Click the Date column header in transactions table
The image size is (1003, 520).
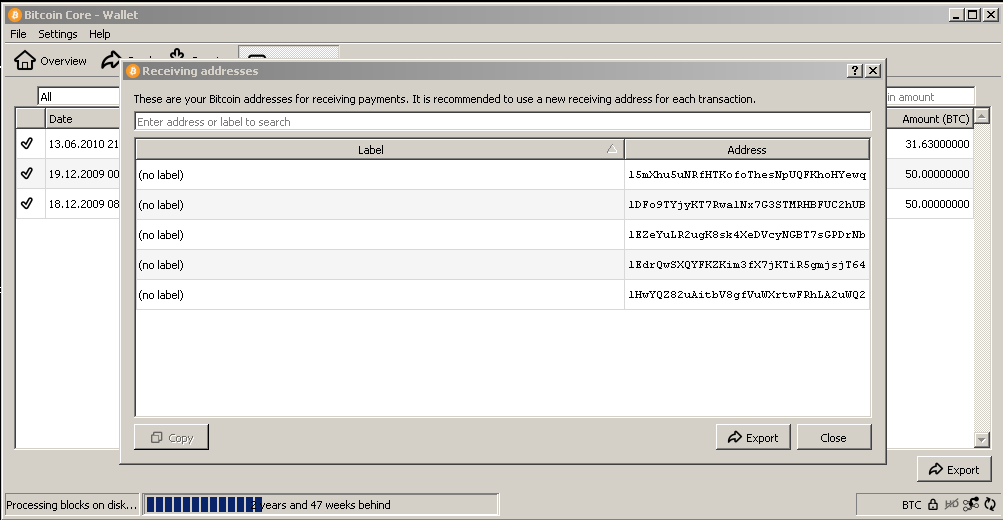click(x=83, y=119)
